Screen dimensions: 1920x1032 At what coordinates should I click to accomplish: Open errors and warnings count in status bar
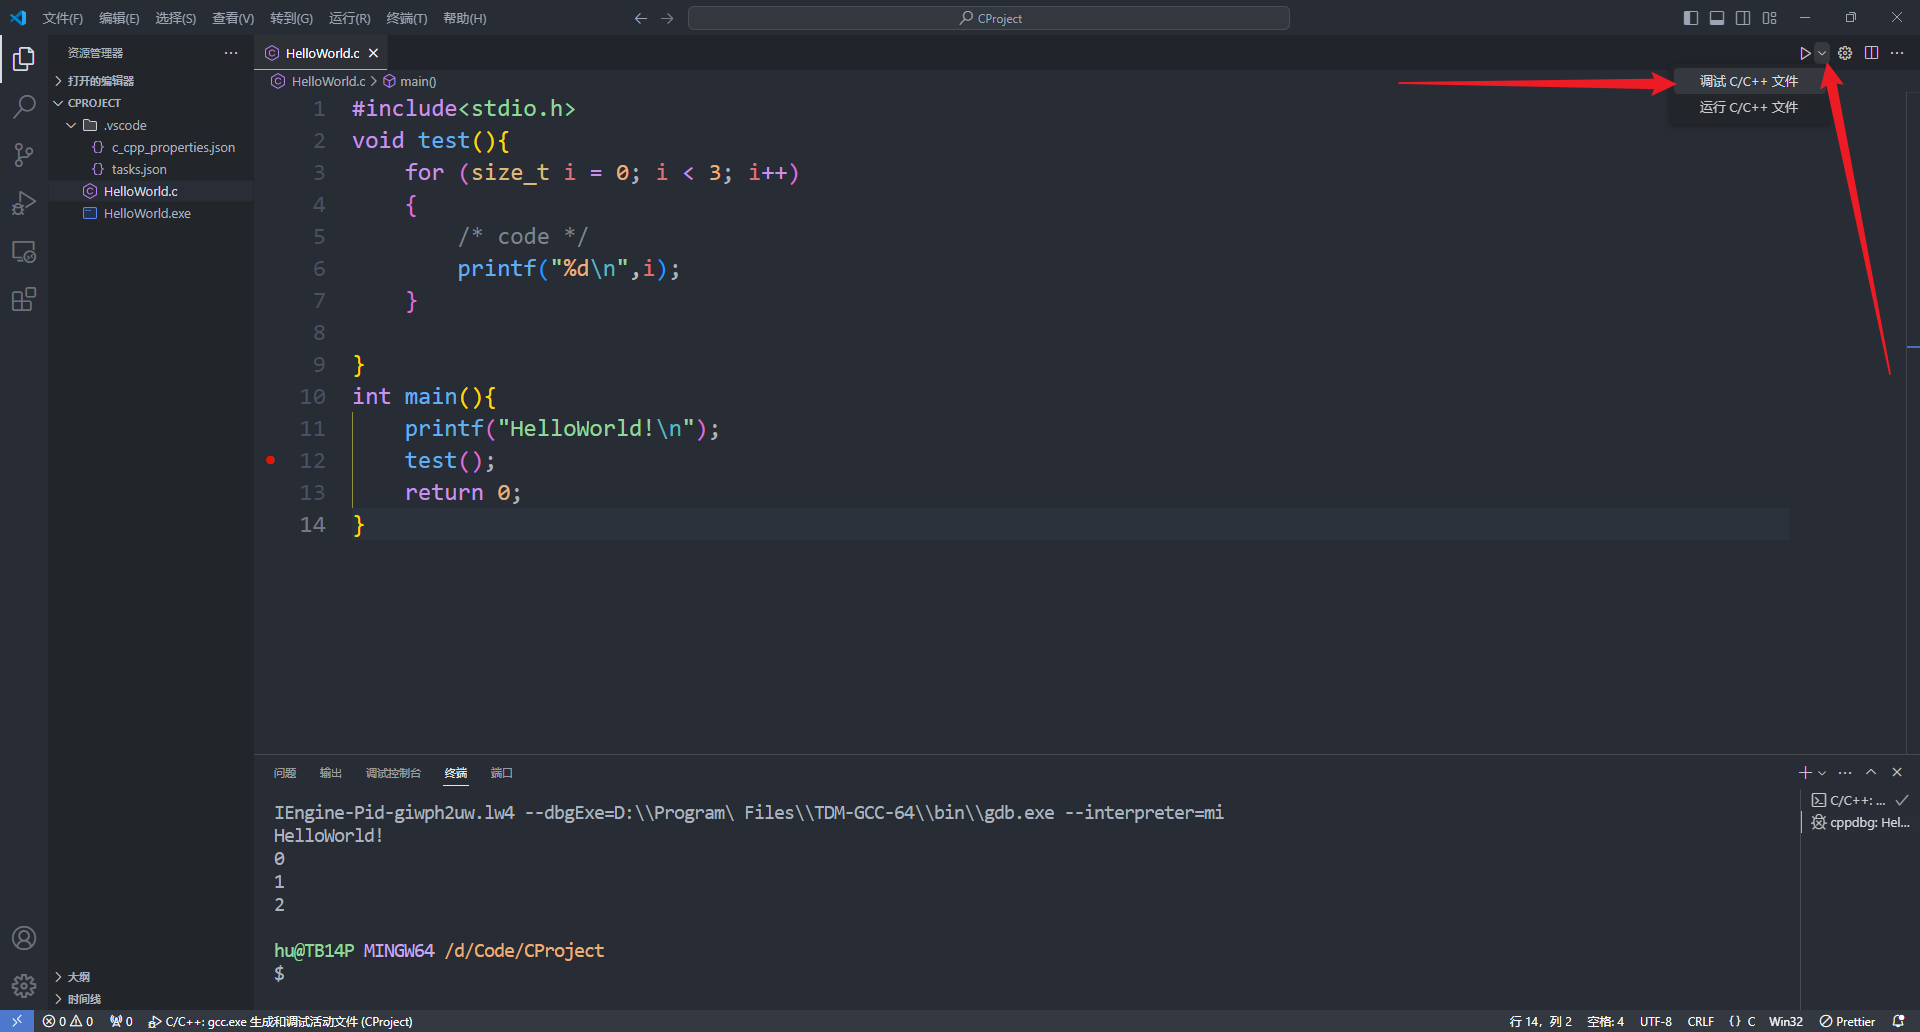pyautogui.click(x=68, y=1021)
